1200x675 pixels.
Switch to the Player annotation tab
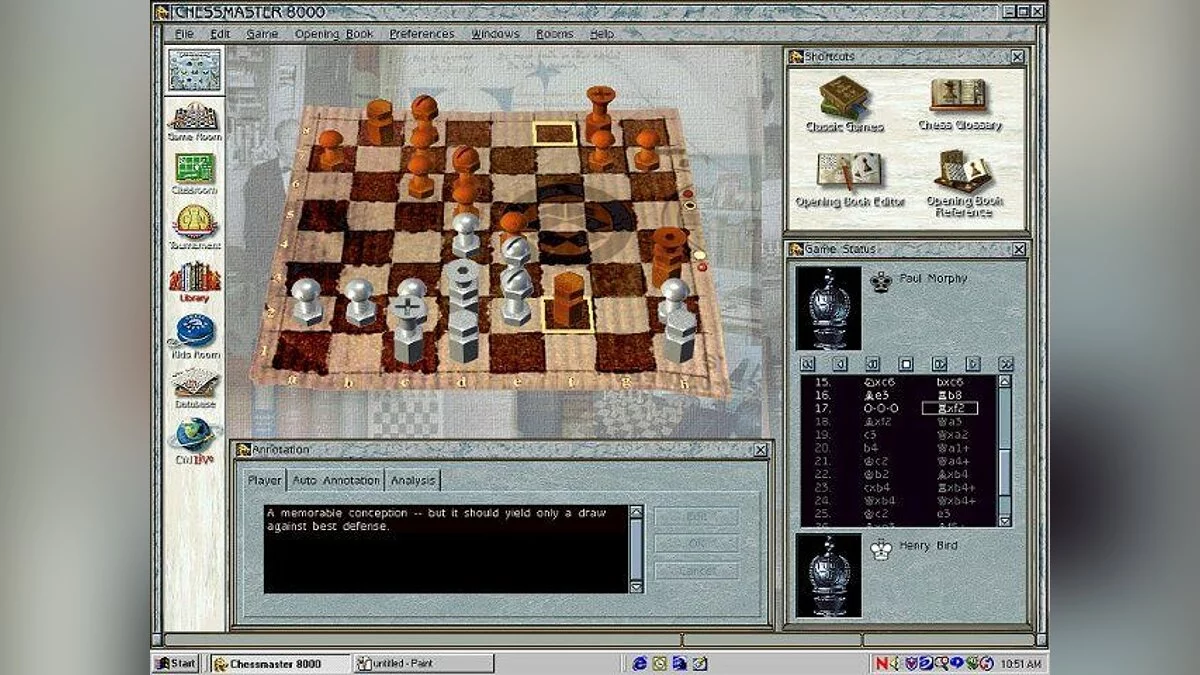[x=265, y=481]
